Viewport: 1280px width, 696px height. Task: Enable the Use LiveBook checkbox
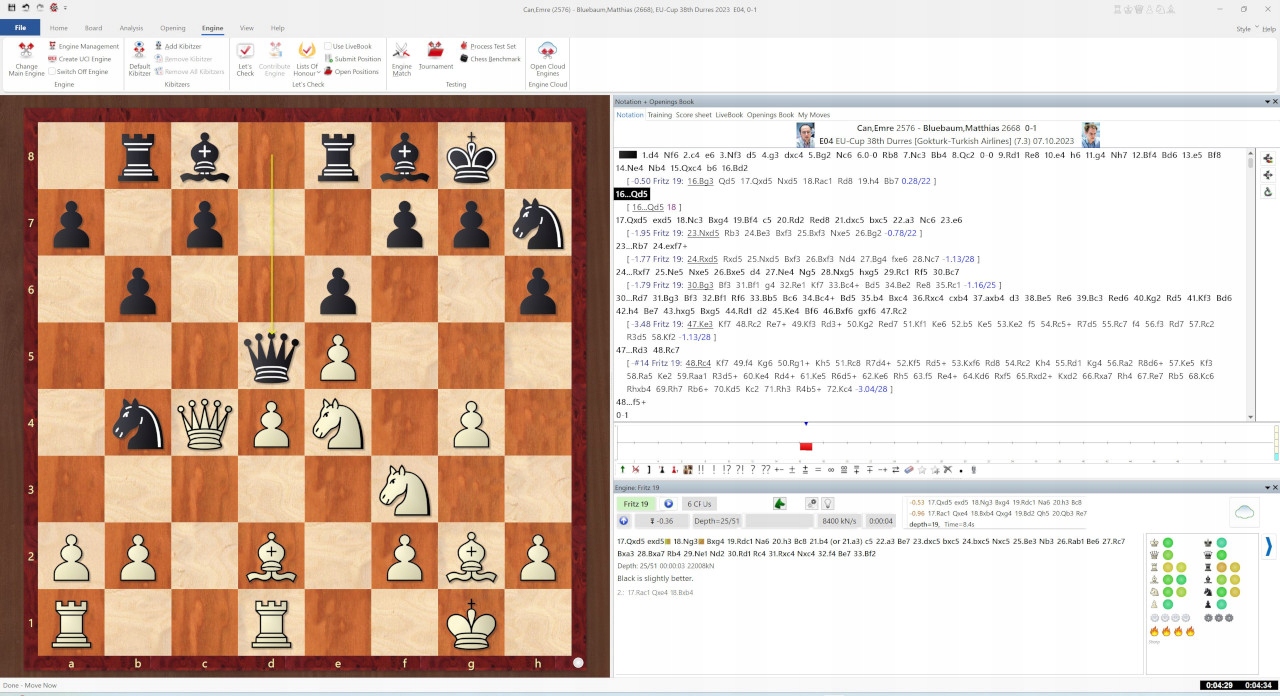(328, 45)
